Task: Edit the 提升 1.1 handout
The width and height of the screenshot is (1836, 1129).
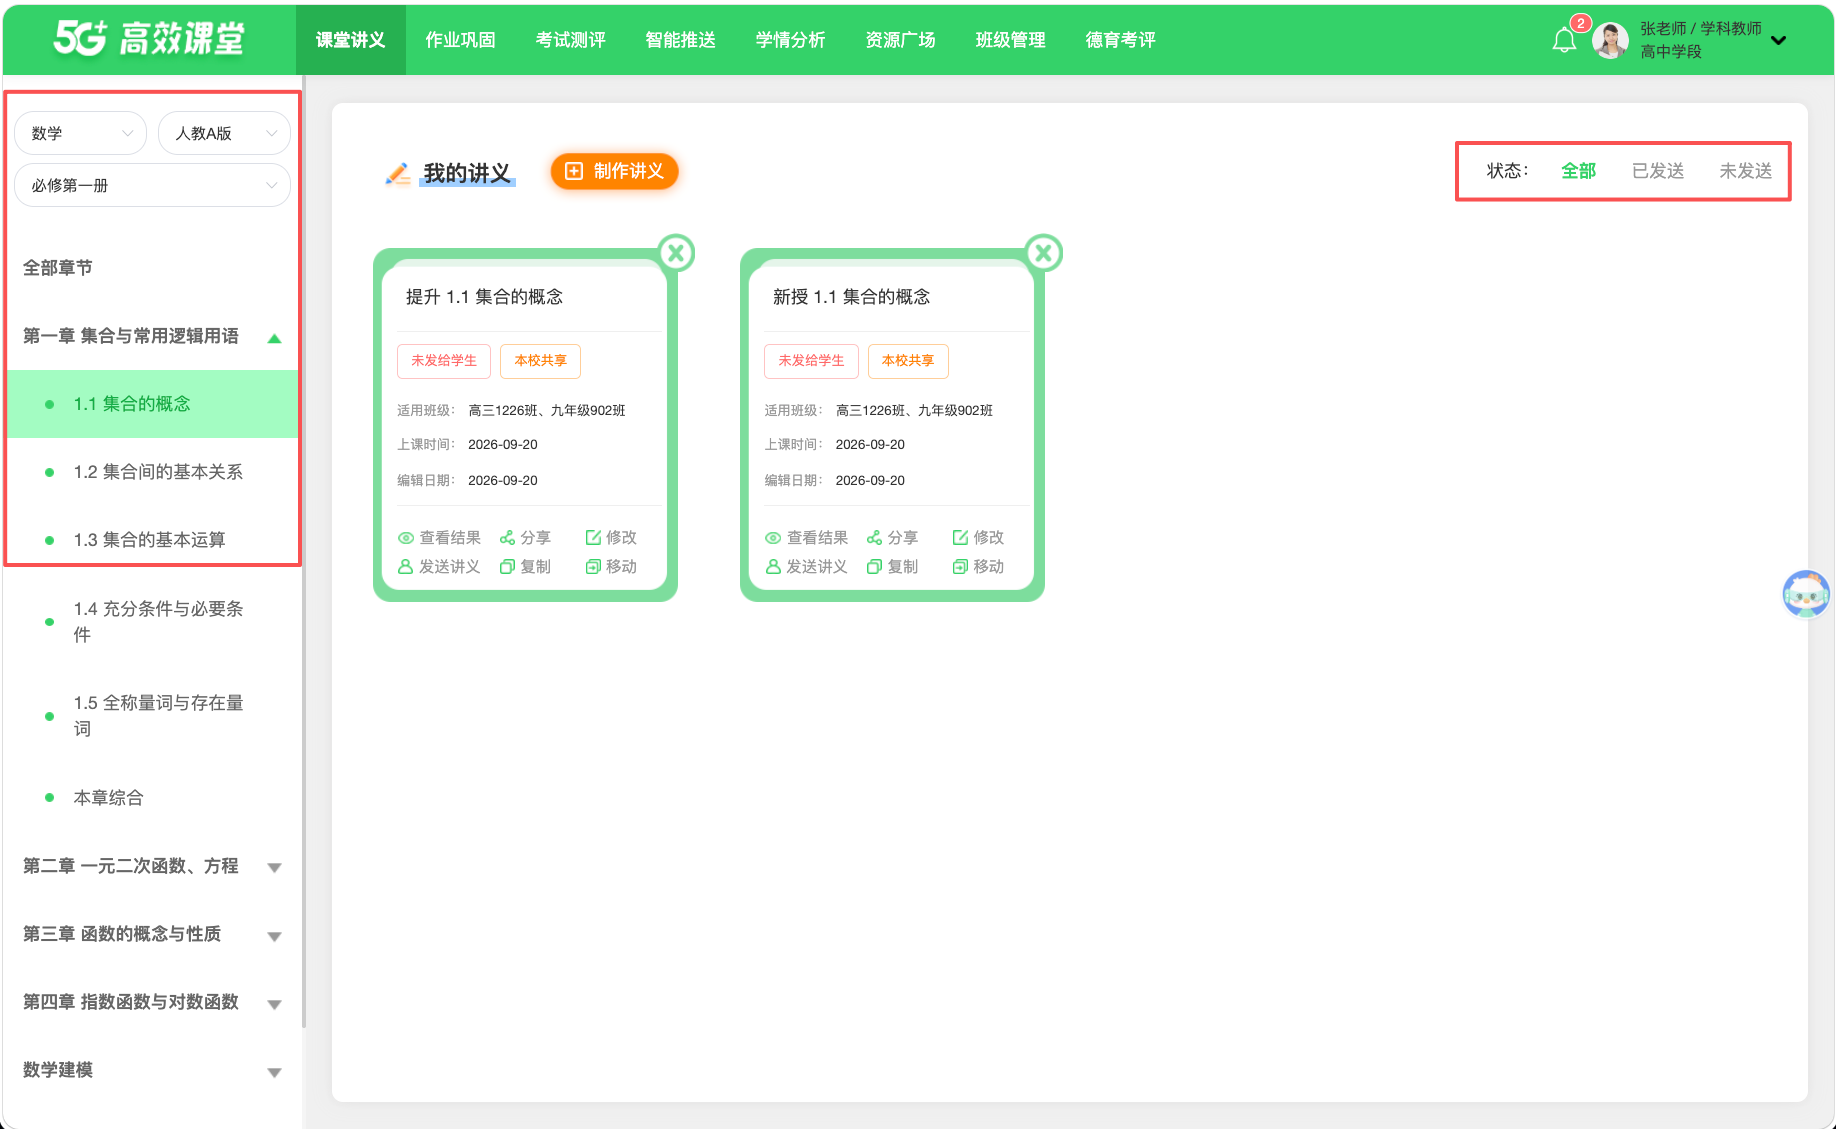Action: point(611,538)
